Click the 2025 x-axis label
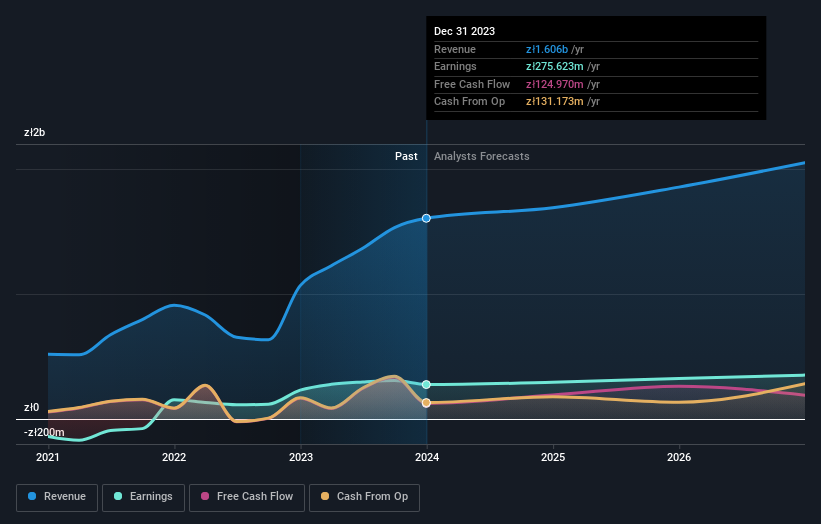This screenshot has height=524, width=821. coord(553,457)
